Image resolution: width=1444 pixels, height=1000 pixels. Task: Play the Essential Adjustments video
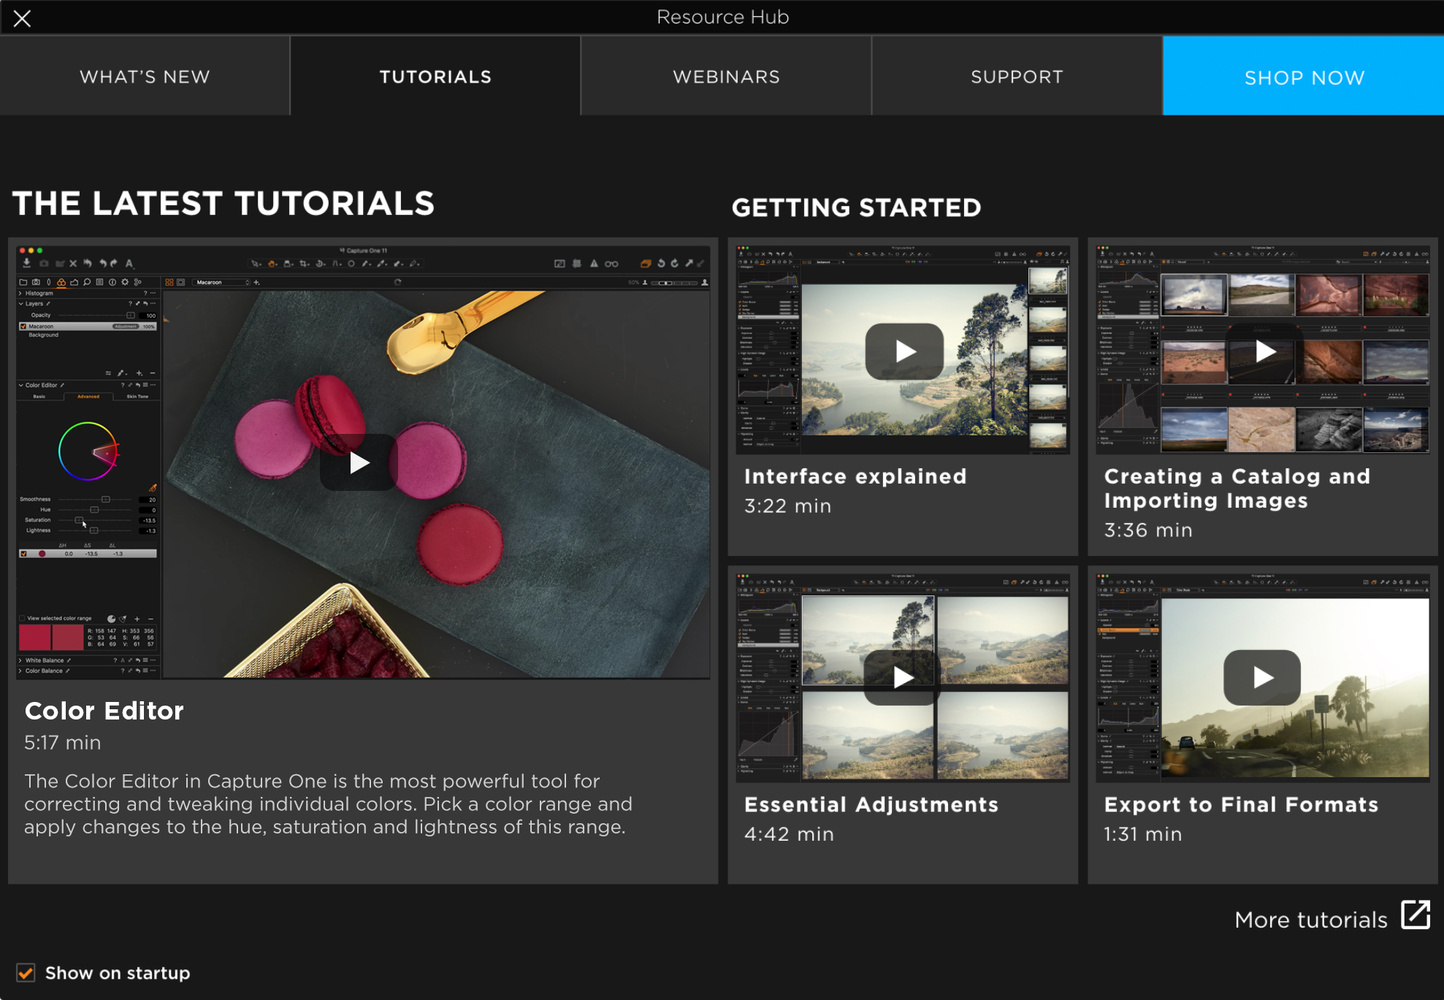pyautogui.click(x=903, y=677)
